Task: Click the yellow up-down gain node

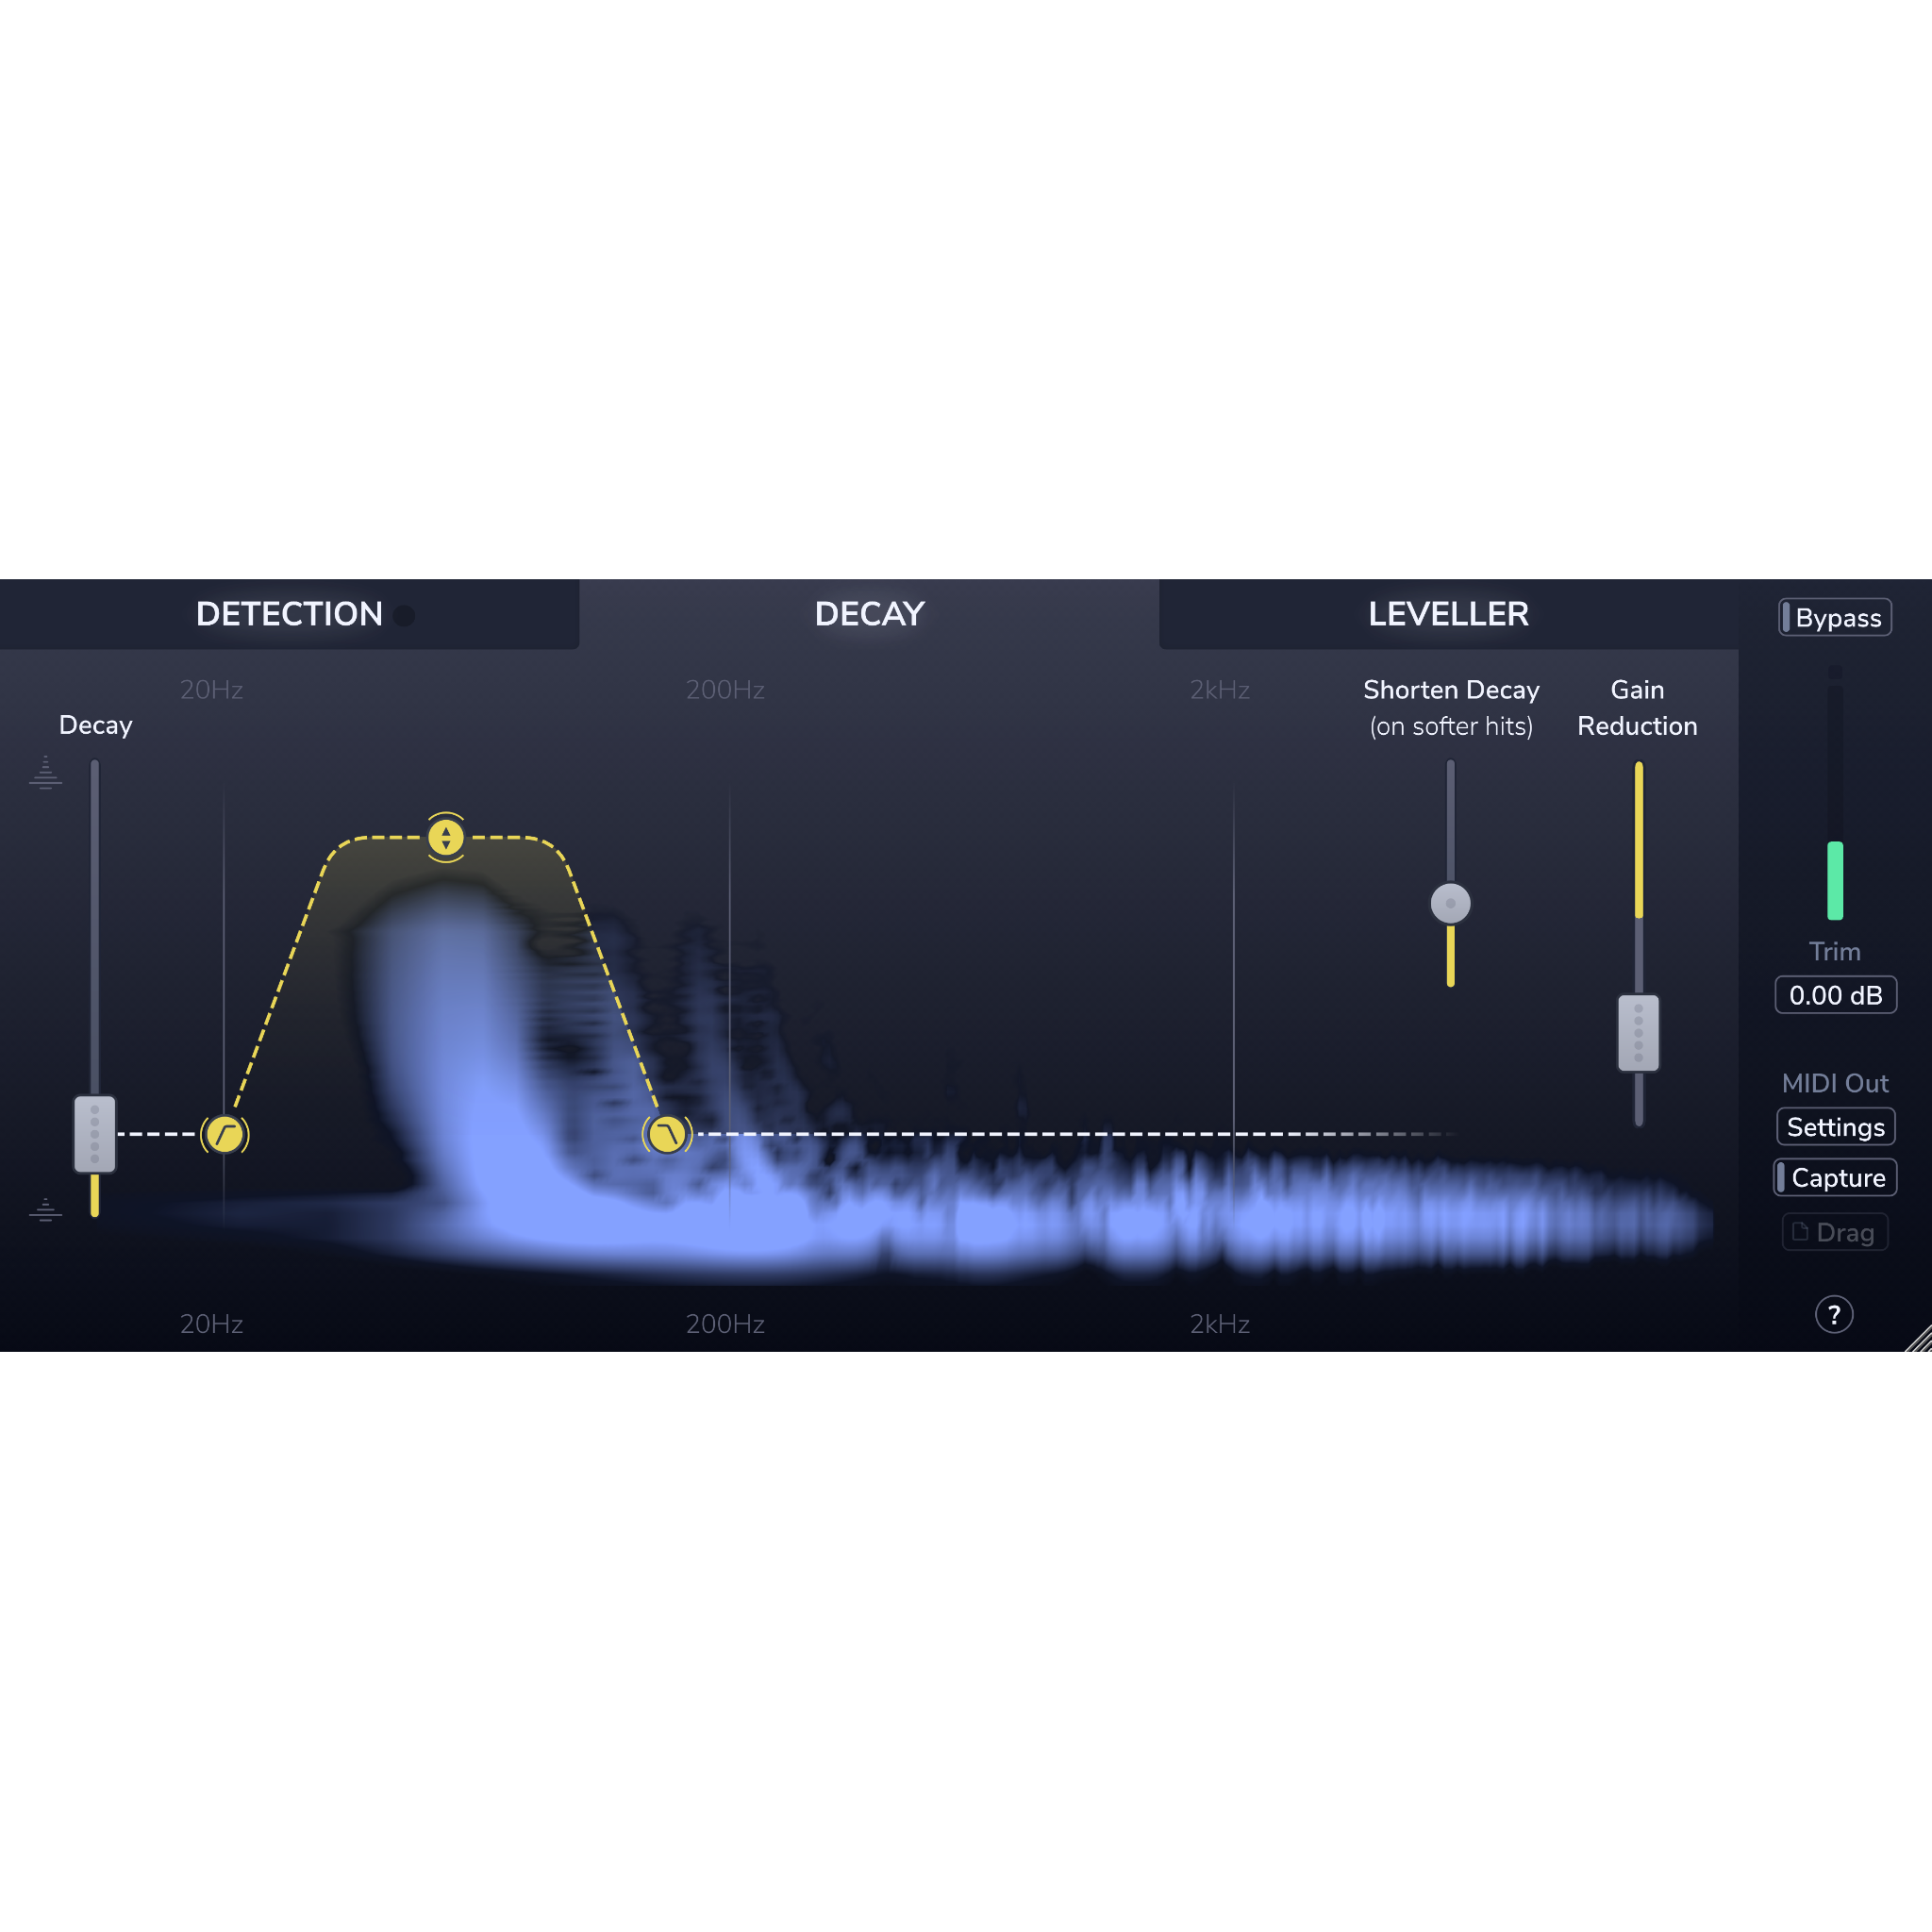Action: (x=446, y=837)
